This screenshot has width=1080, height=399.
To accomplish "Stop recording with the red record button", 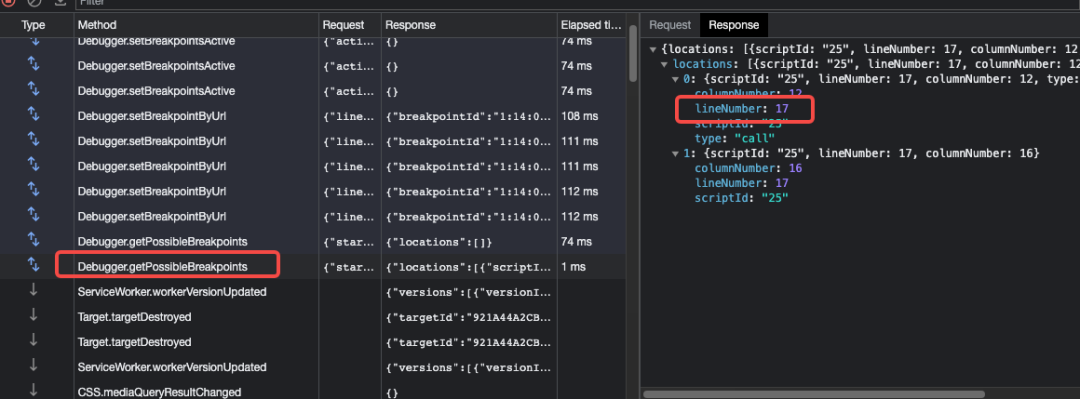I will coord(9,2).
